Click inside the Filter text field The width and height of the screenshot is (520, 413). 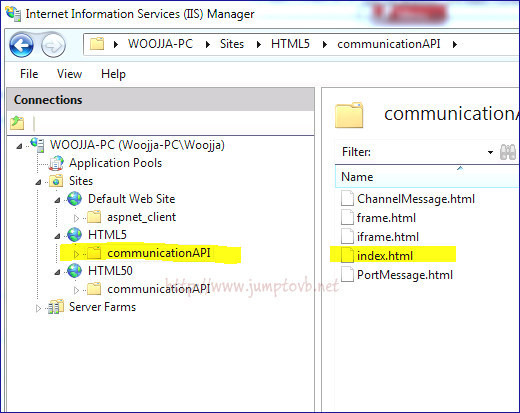coord(430,152)
